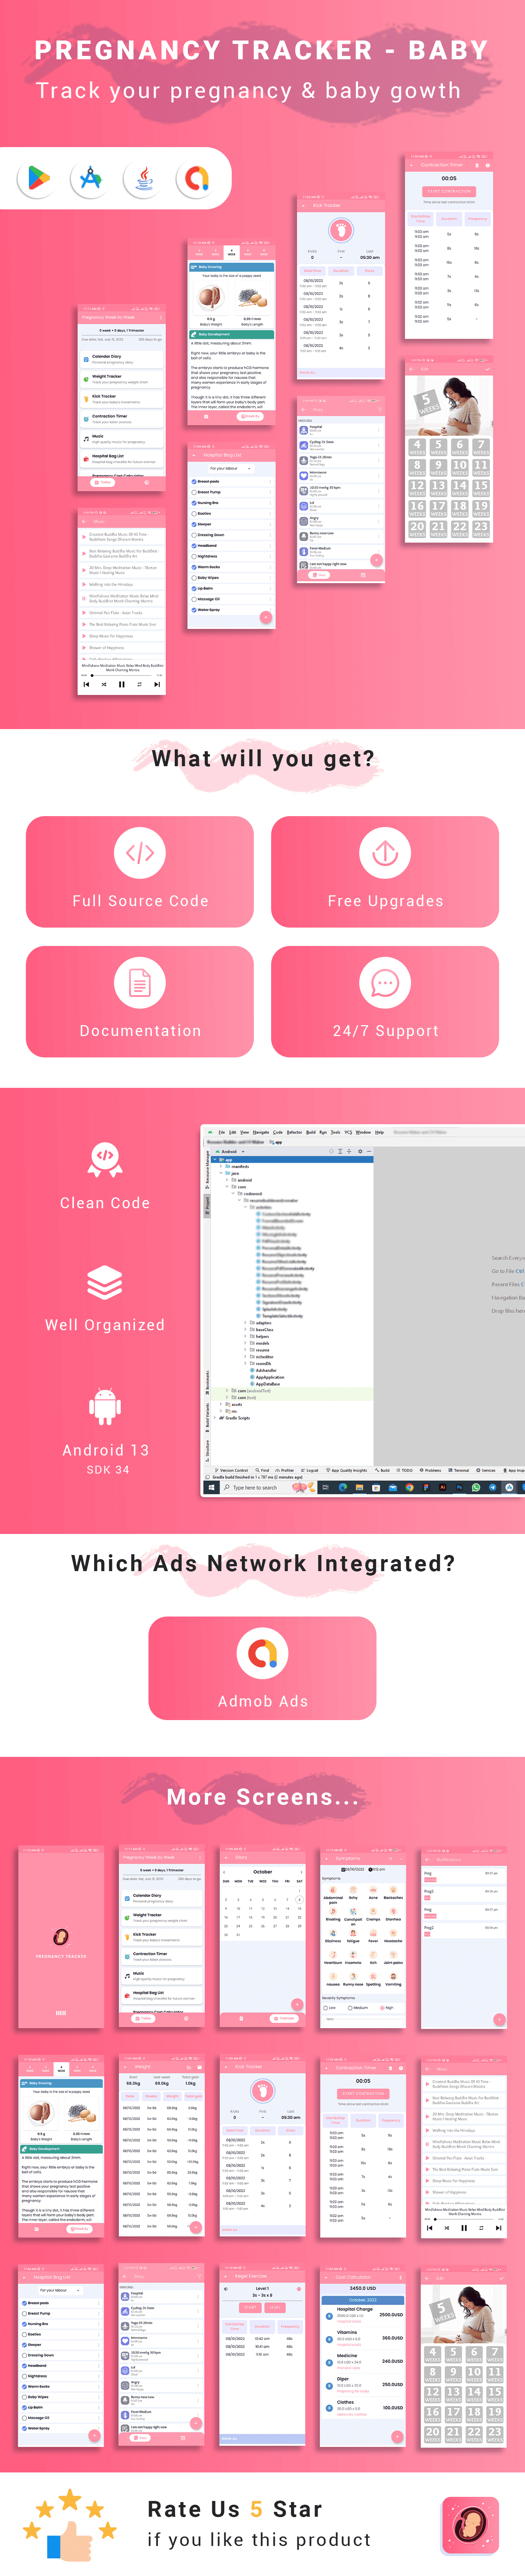This screenshot has width=525, height=2576.
Task: Skip to next track in upper Music screen
Action: [x=157, y=685]
